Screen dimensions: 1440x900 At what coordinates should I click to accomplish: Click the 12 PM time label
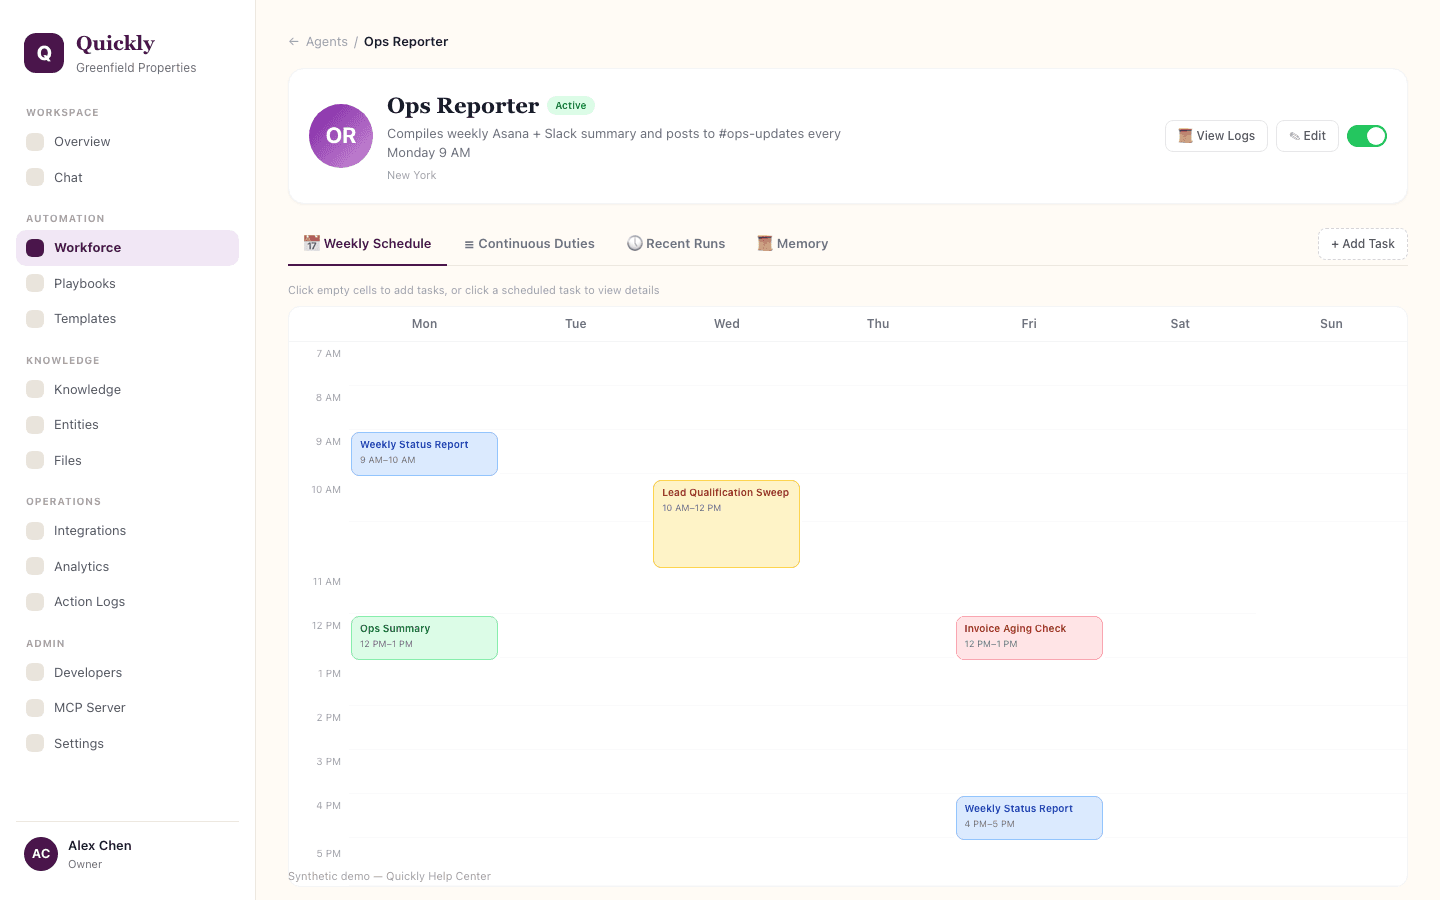click(x=326, y=626)
